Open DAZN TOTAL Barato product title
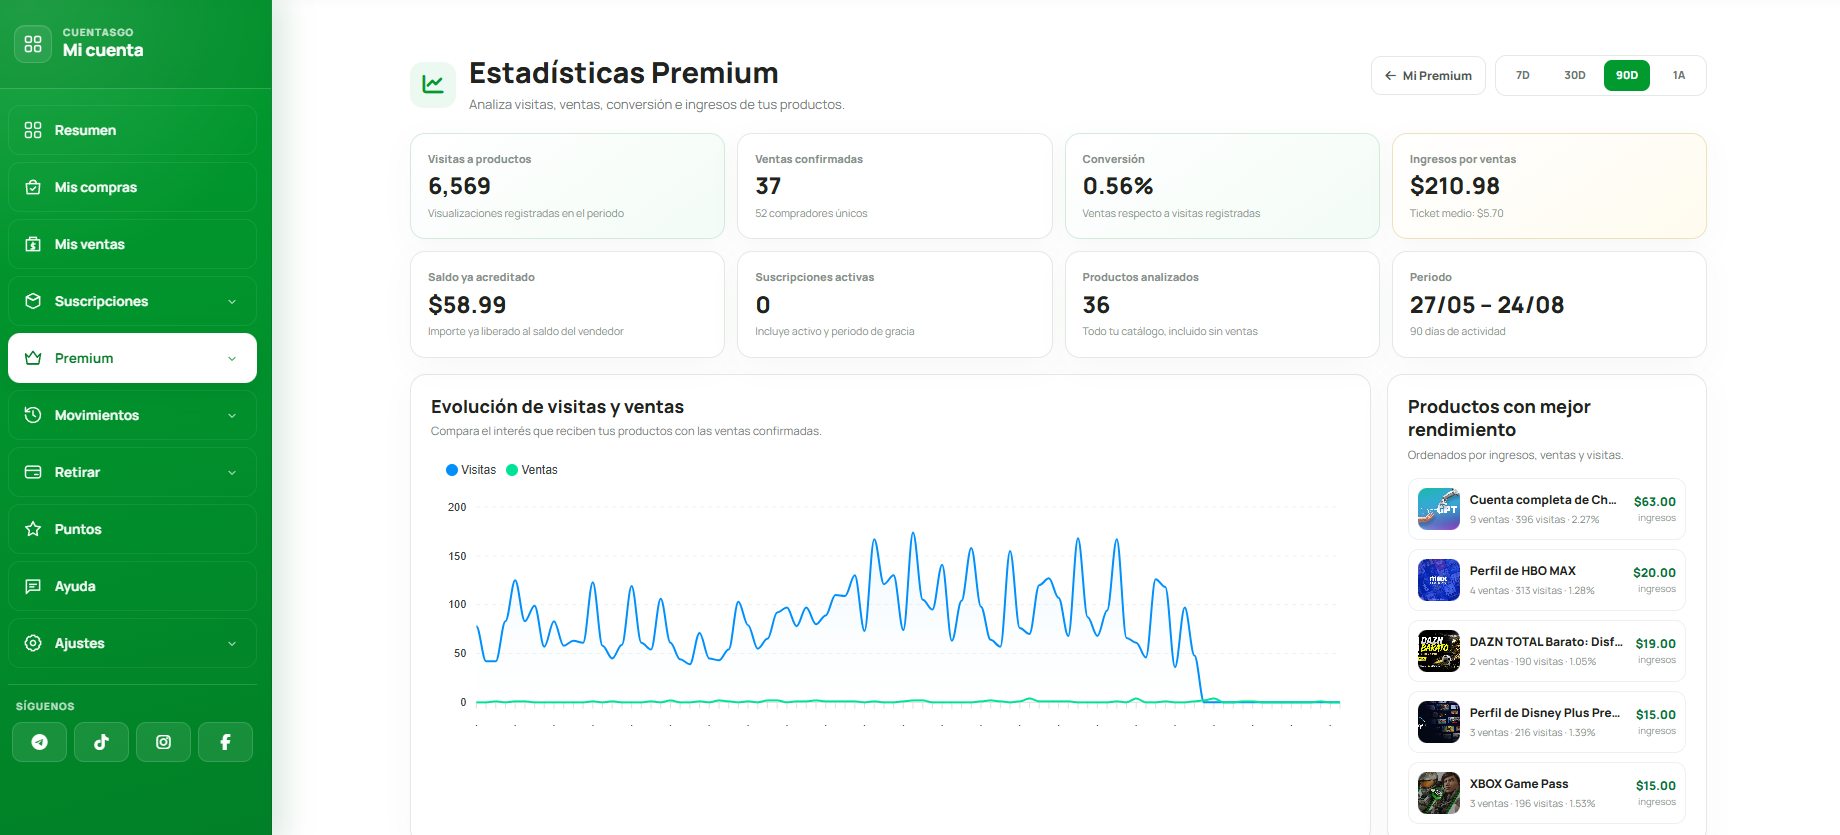The height and width of the screenshot is (835, 1840). (x=1546, y=642)
